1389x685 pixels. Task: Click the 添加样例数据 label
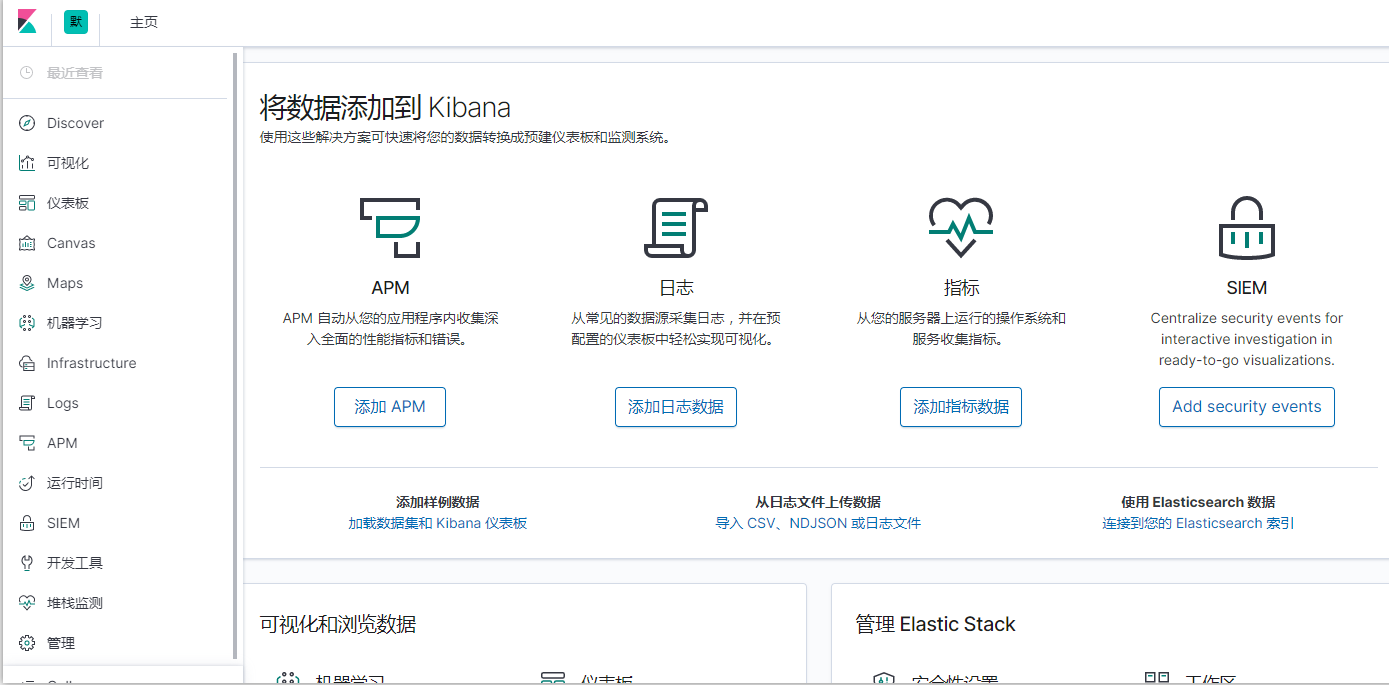438,502
